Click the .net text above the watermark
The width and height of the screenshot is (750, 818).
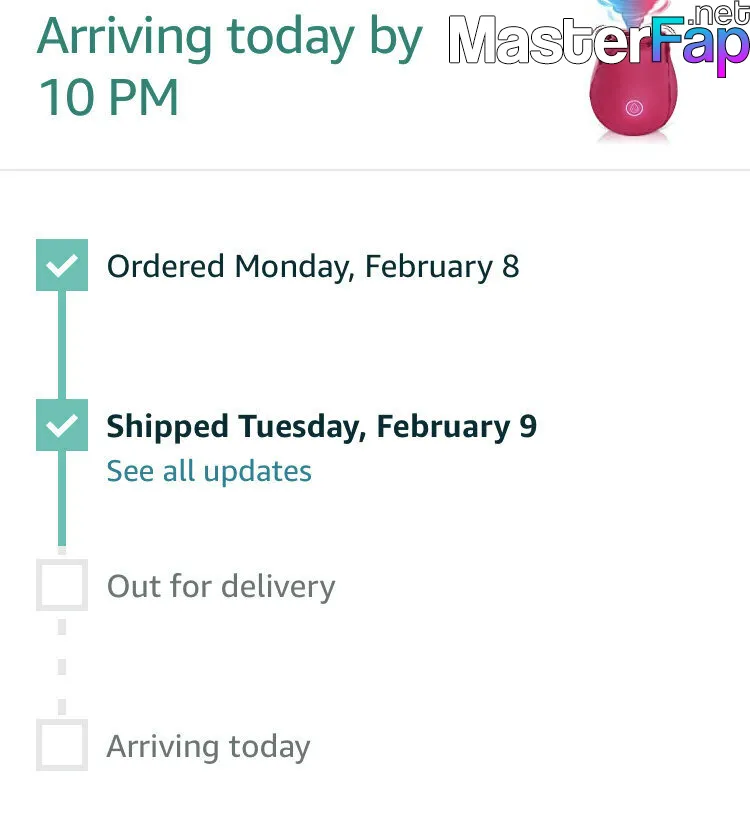[720, 14]
